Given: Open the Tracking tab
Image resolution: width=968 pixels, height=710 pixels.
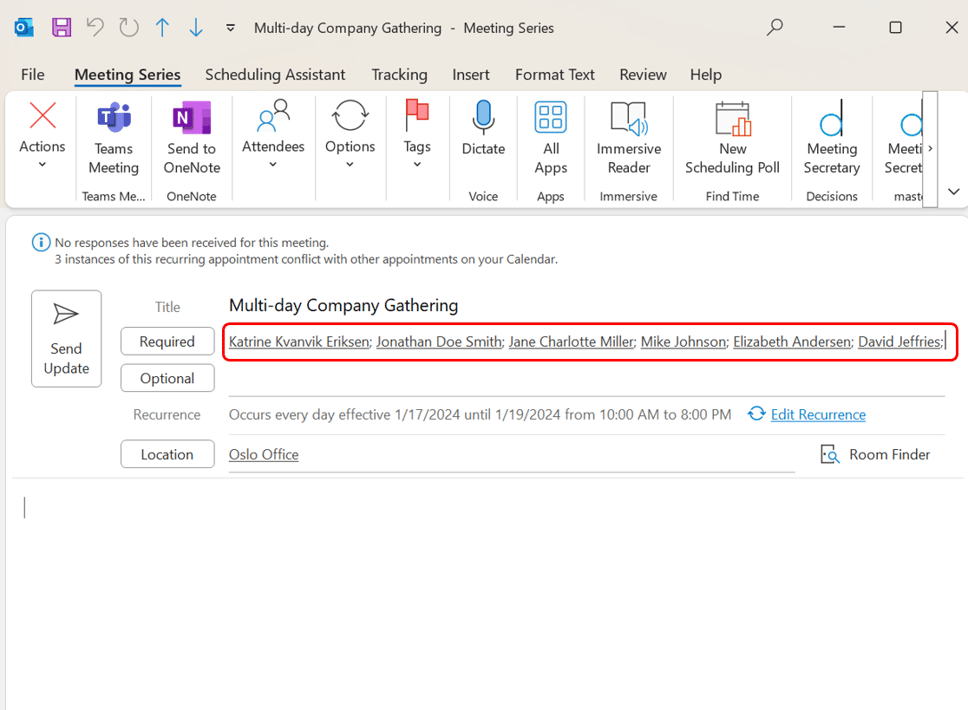Looking at the screenshot, I should 399,74.
